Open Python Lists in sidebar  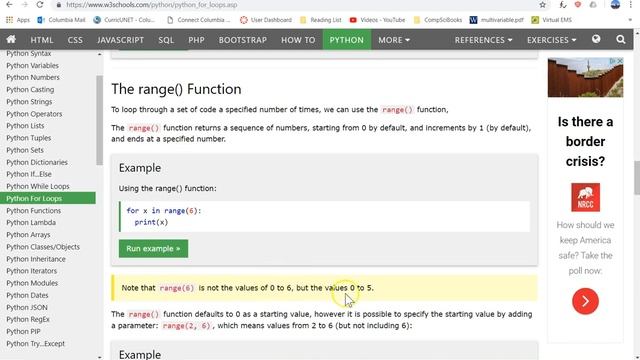[x=25, y=126]
